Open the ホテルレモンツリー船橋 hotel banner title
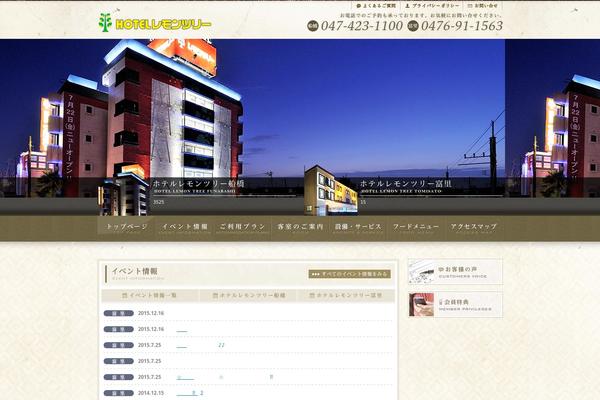The image size is (600, 400). point(198,184)
